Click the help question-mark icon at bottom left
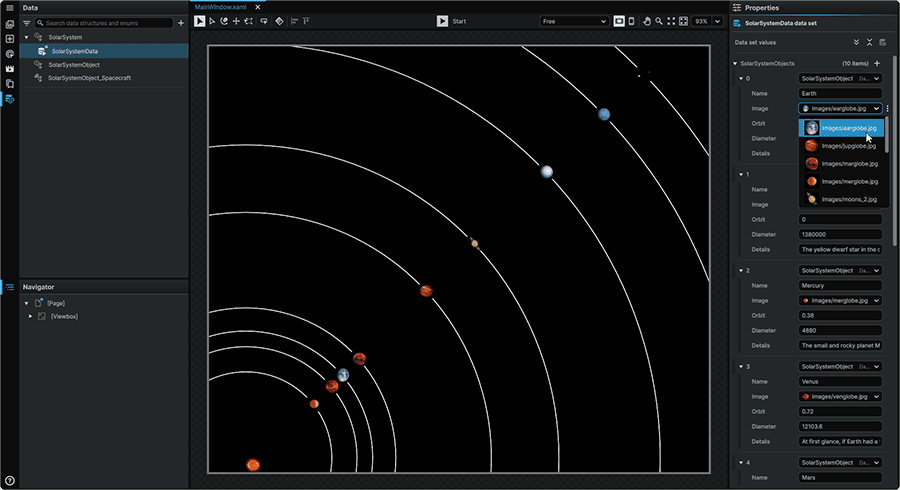Image resolution: width=900 pixels, height=490 pixels. (x=10, y=481)
